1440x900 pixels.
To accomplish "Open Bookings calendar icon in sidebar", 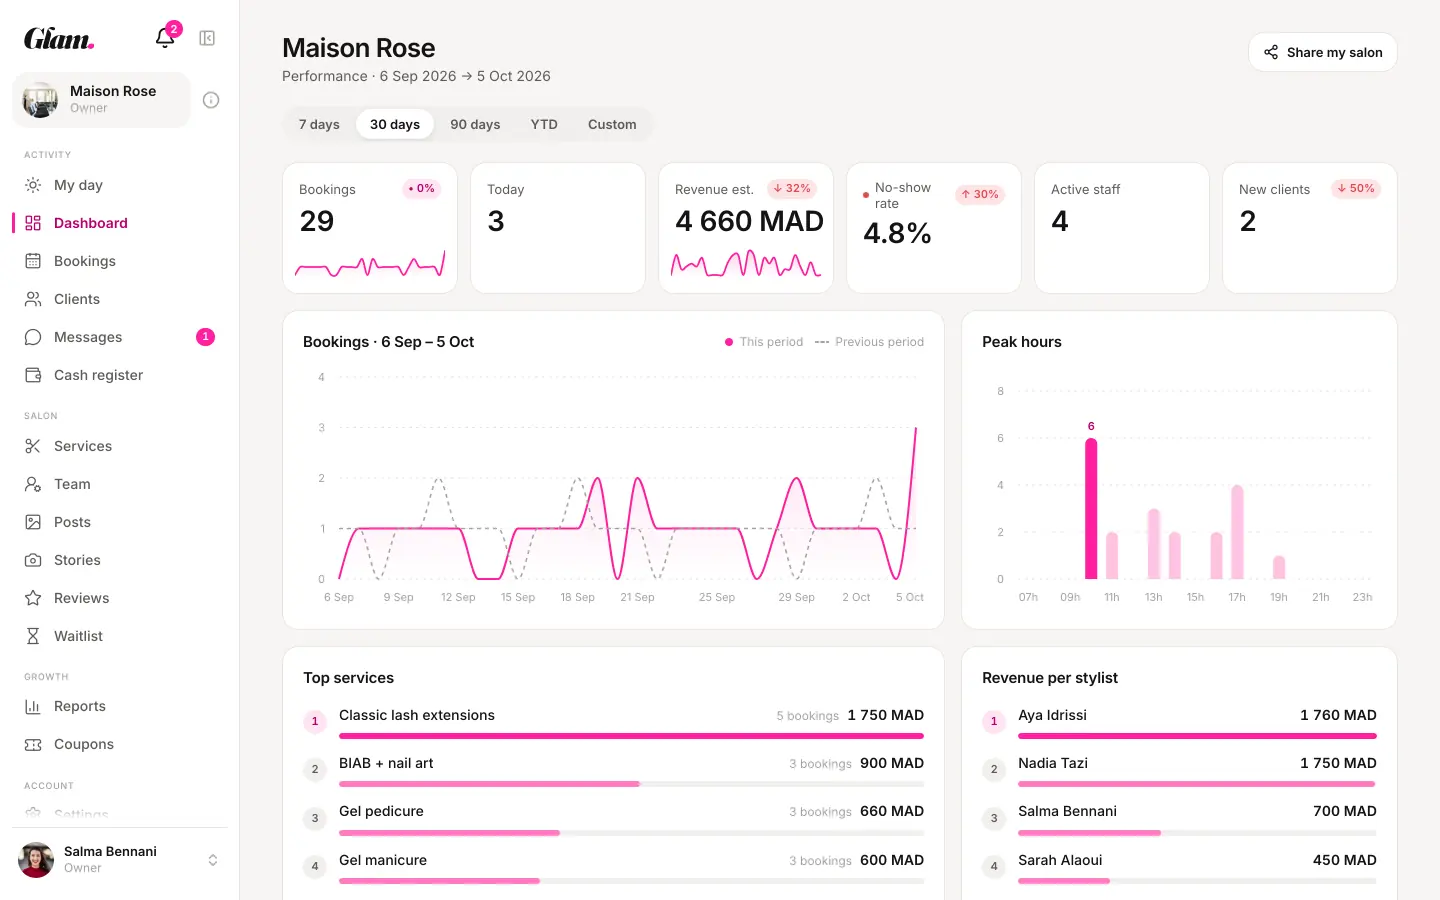I will 33,261.
